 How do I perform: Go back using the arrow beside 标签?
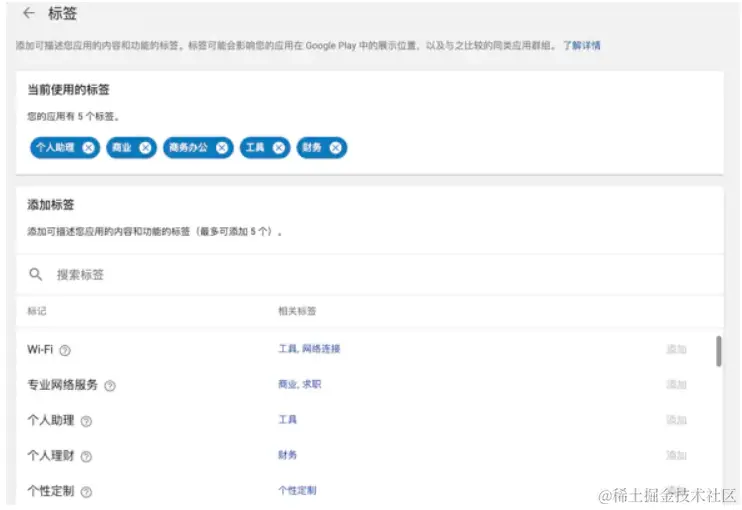click(x=29, y=13)
